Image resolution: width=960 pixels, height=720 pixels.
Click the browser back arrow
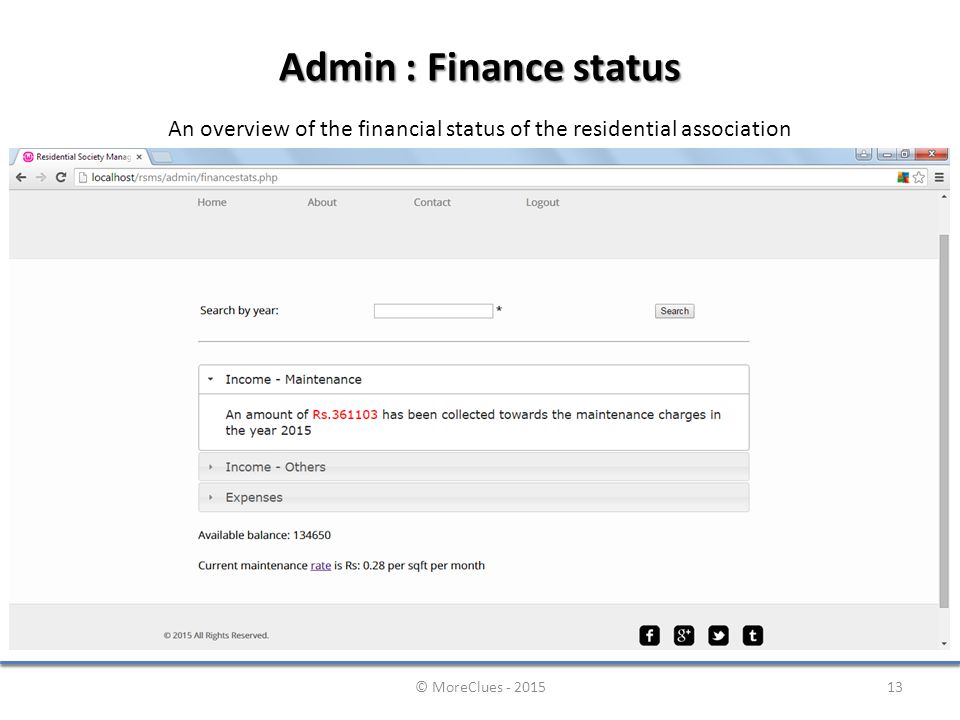pyautogui.click(x=21, y=178)
